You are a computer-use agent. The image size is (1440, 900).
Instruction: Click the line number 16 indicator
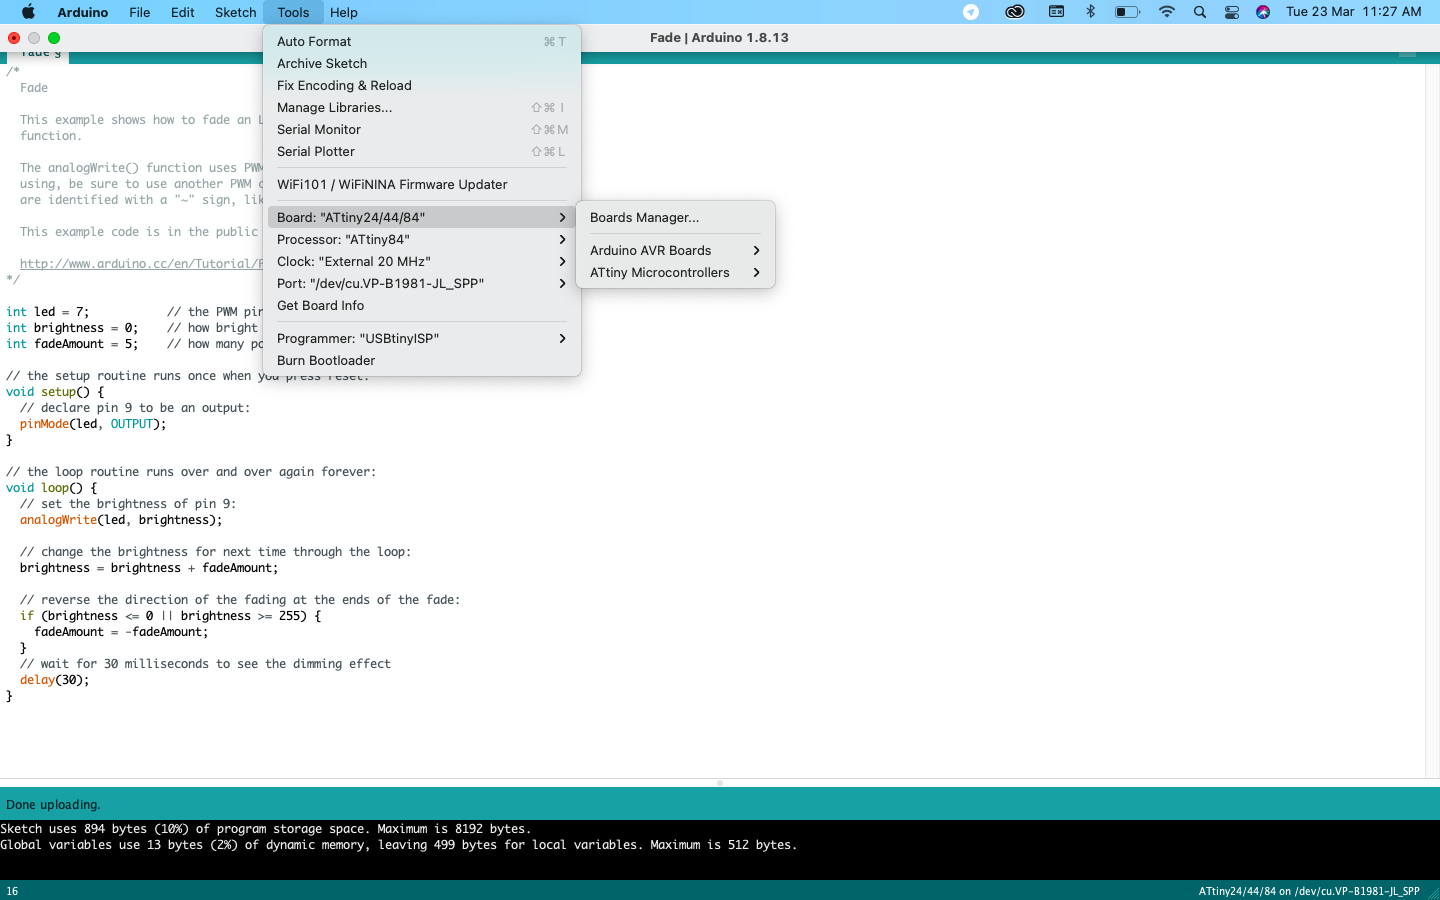12,891
